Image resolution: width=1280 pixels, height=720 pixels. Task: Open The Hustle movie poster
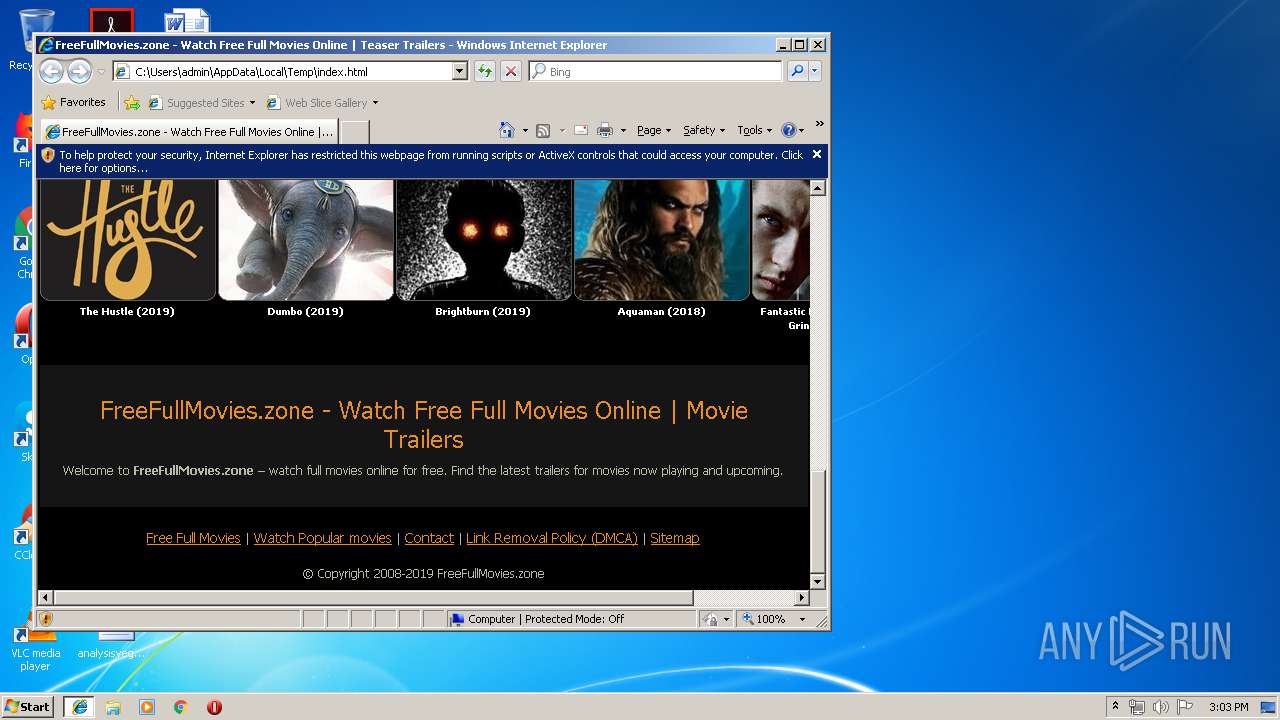click(127, 240)
